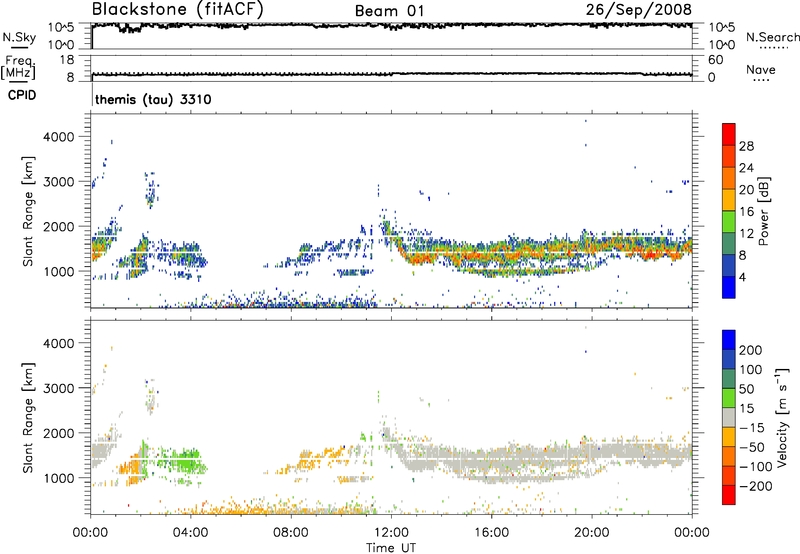This screenshot has width=800, height=554.
Task: Click the date '26/Sep/2008'
Action: (639, 9)
